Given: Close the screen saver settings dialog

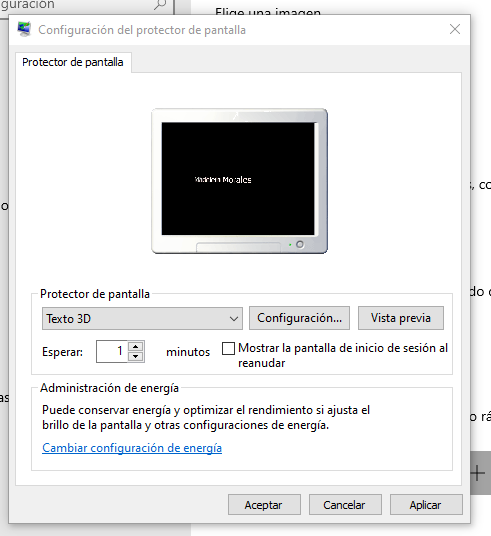Looking at the screenshot, I should (x=455, y=29).
